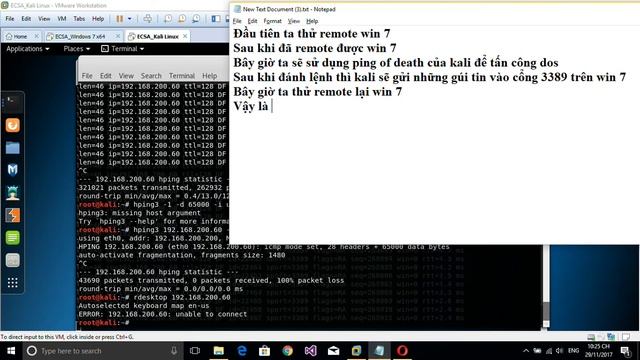Expand the Kali Applications menu
The width and height of the screenshot is (640, 360).
point(27,49)
